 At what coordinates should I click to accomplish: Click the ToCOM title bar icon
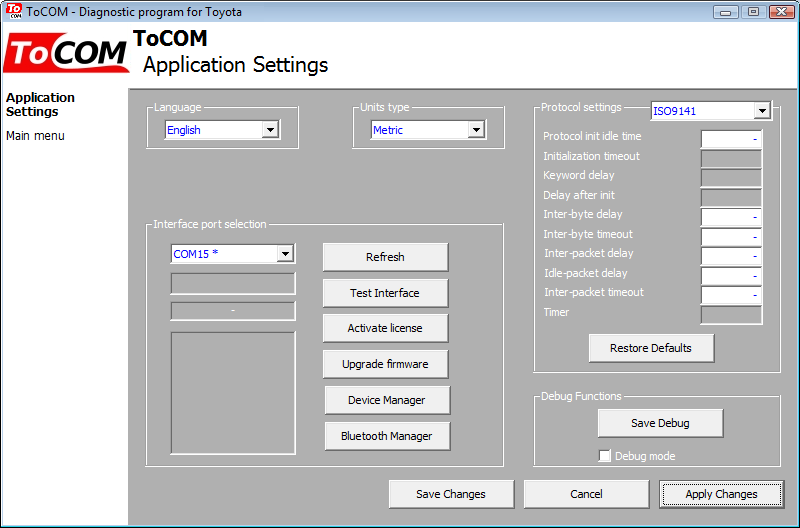point(14,11)
